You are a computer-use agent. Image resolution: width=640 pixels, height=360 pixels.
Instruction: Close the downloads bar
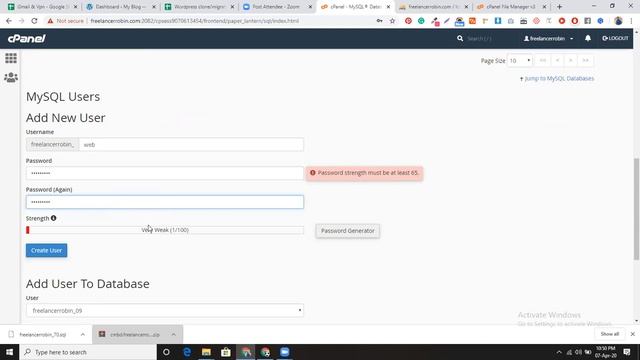[x=633, y=334]
